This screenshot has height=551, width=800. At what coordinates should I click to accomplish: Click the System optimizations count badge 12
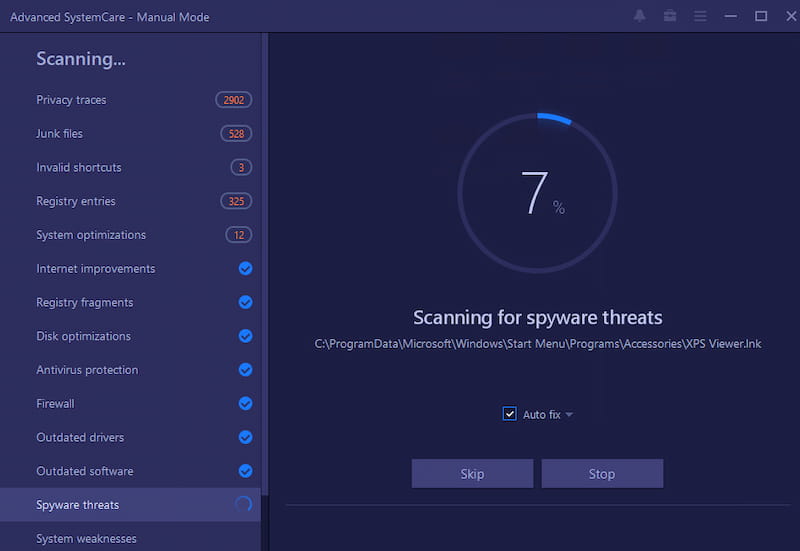tap(239, 235)
